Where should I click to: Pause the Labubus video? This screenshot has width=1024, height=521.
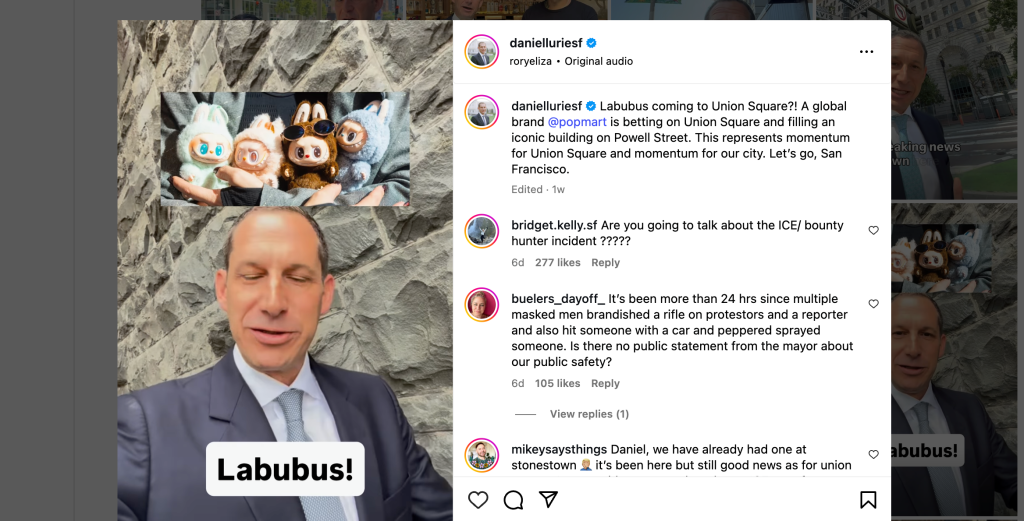click(285, 270)
